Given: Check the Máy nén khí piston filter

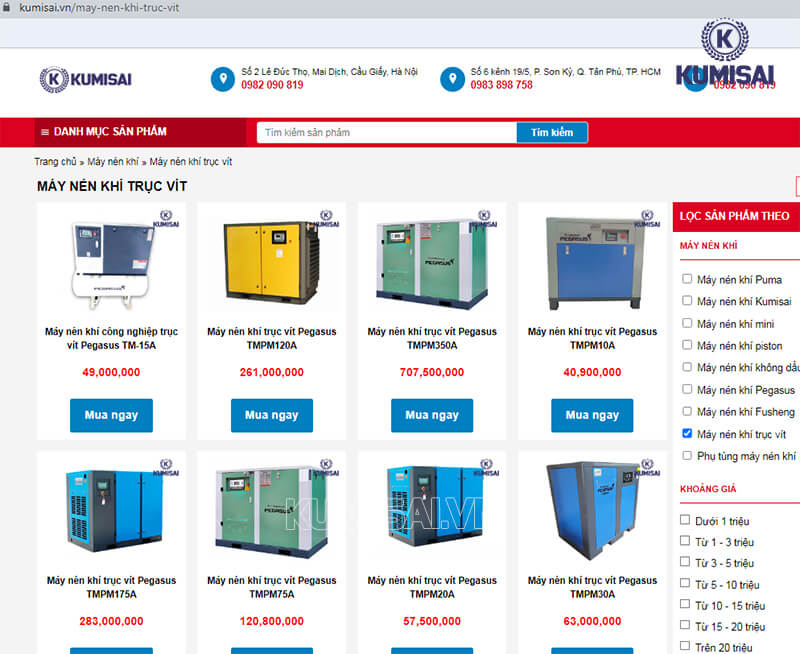Looking at the screenshot, I should point(687,345).
